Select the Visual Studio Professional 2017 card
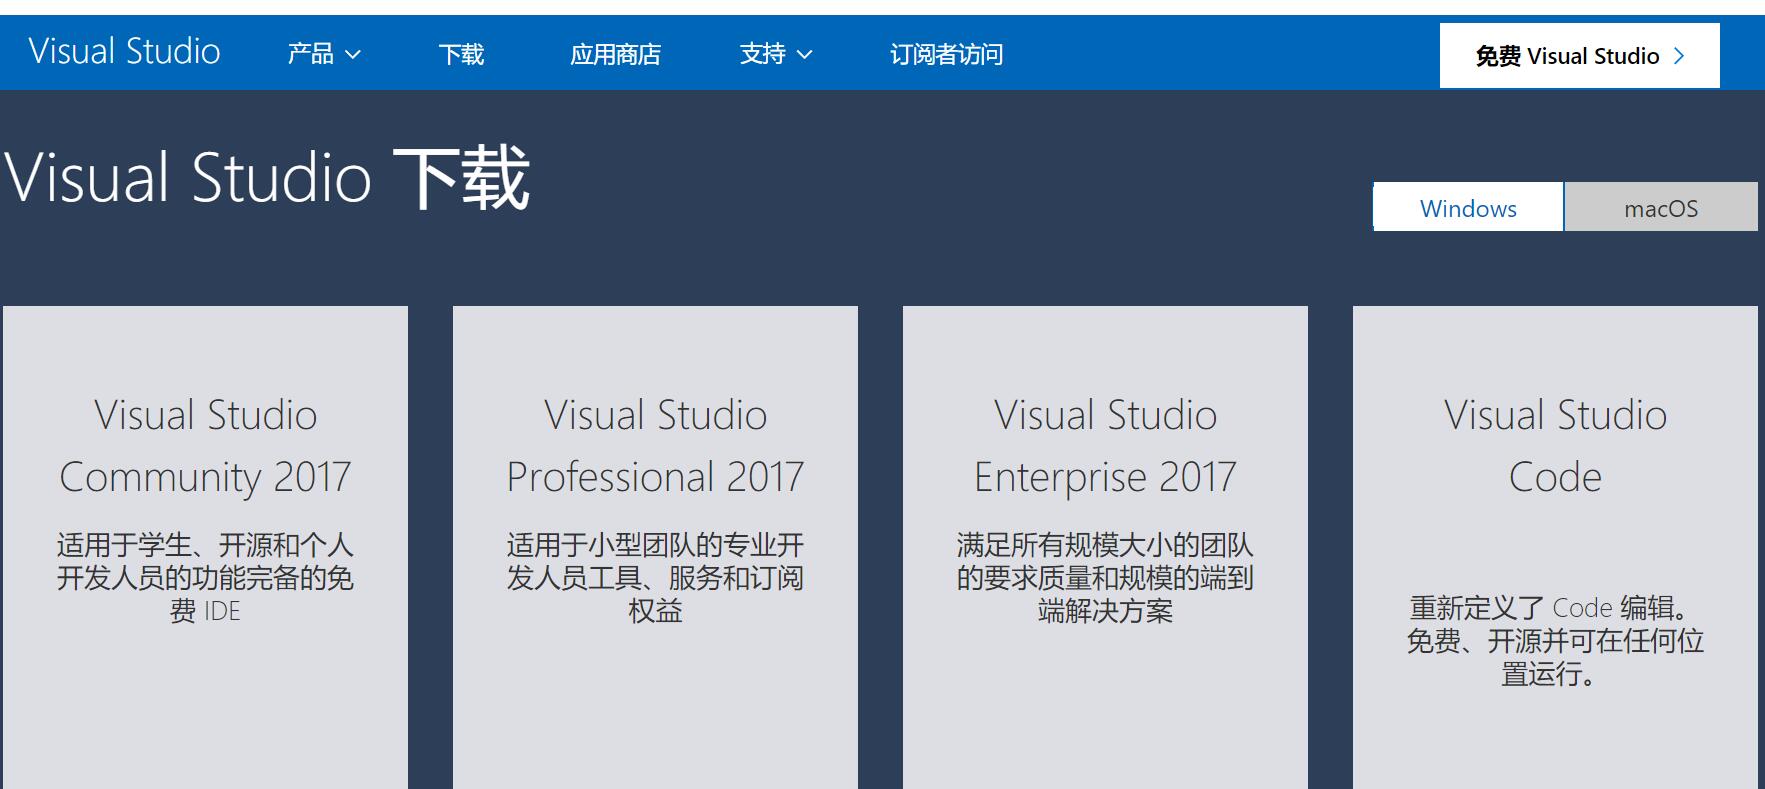Viewport: 1765px width, 789px height. 655,547
